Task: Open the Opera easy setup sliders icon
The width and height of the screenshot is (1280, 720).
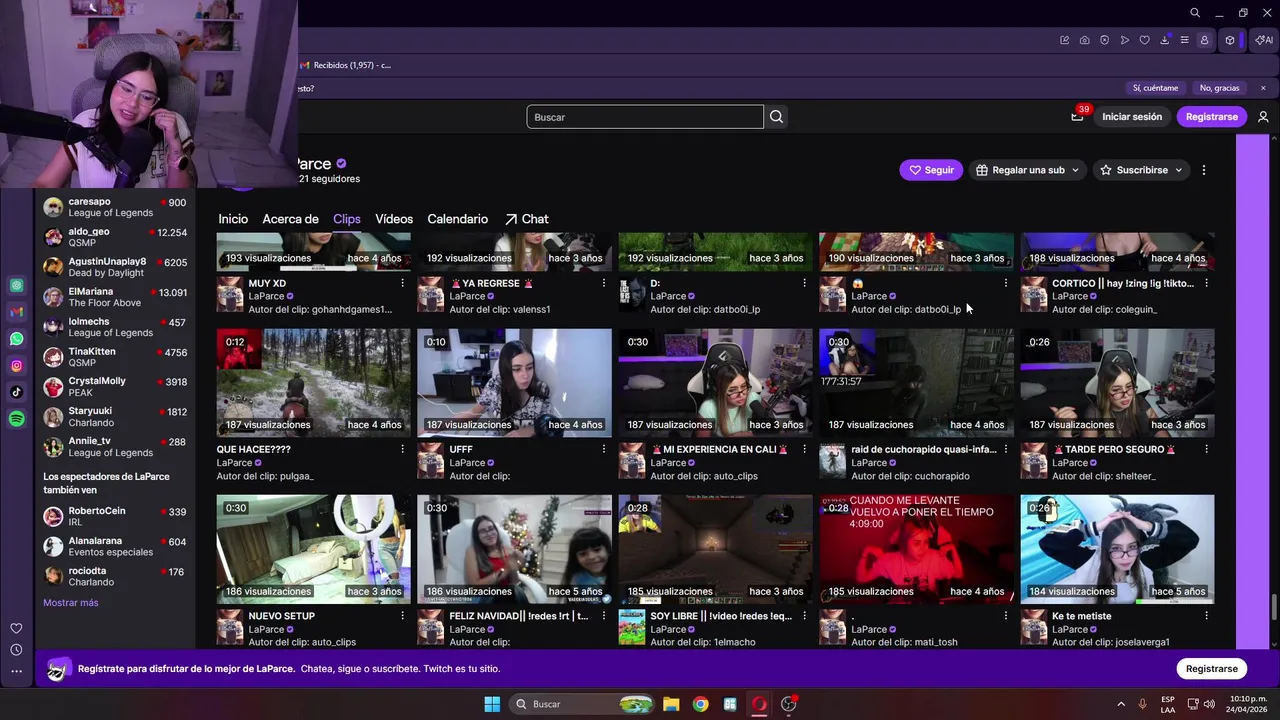Action: [x=1184, y=40]
